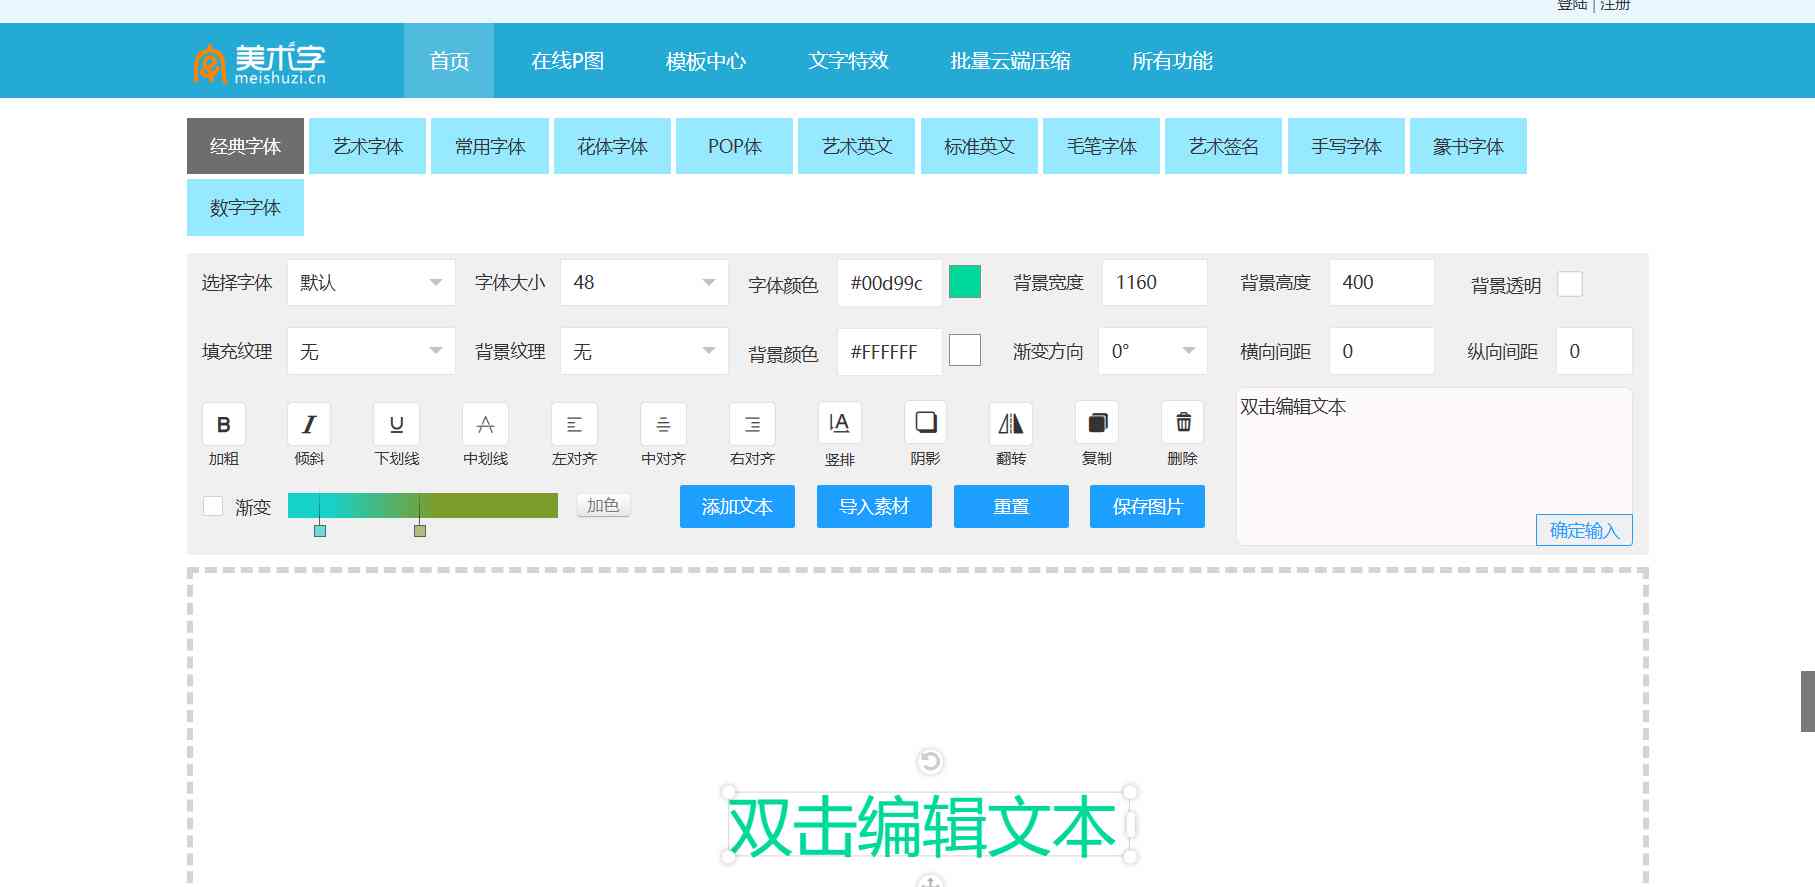The width and height of the screenshot is (1815, 887).
Task: Open the 填充纹理 fill texture dropdown
Action: point(371,351)
